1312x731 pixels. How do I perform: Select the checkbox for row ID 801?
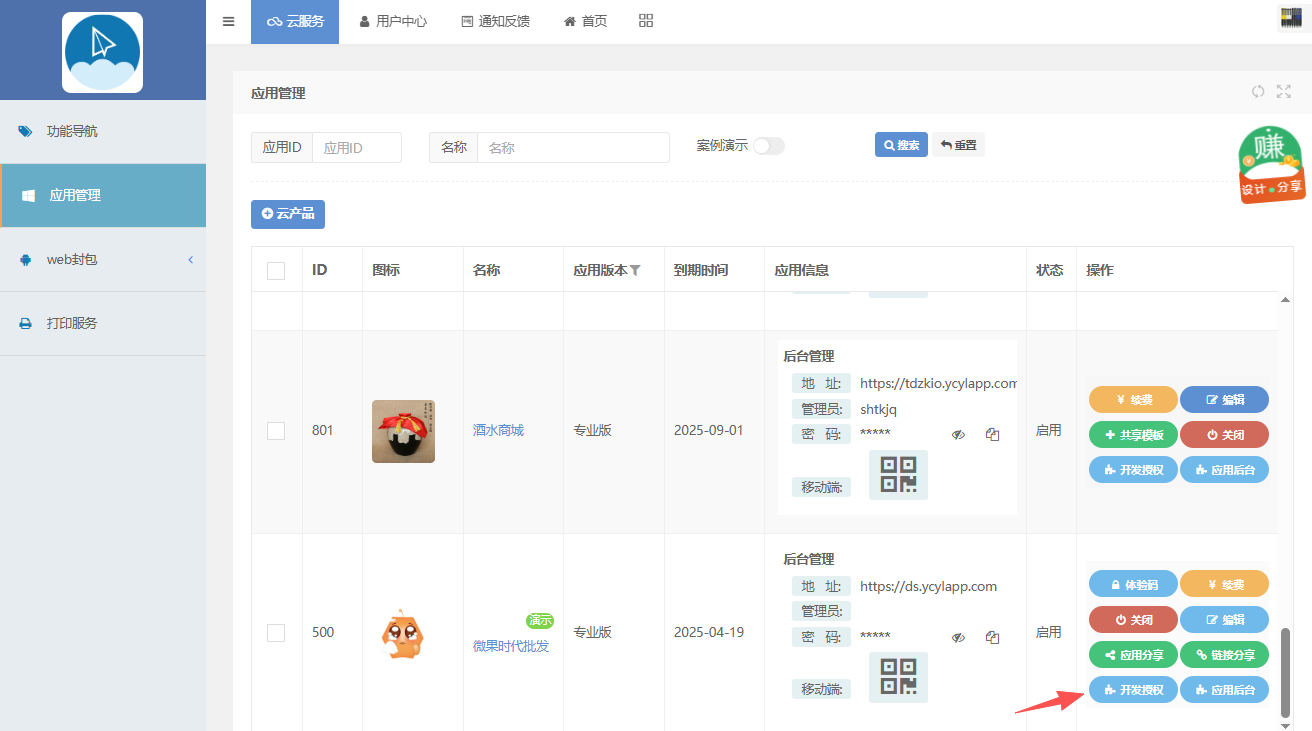tap(276, 431)
